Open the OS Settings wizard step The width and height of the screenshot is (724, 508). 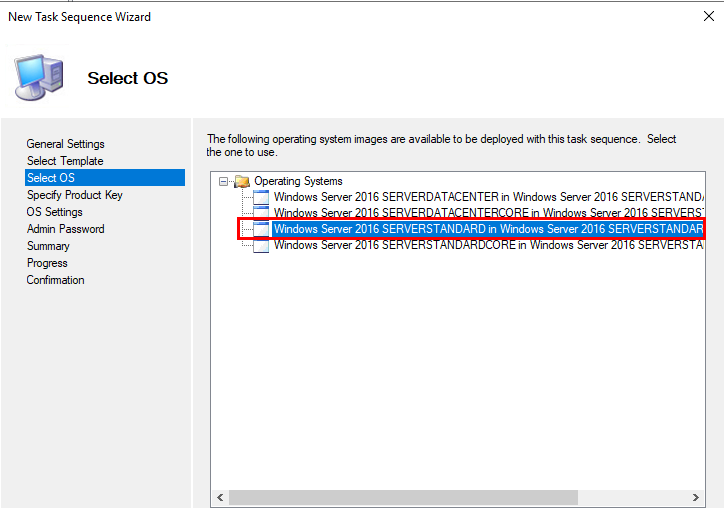54,212
